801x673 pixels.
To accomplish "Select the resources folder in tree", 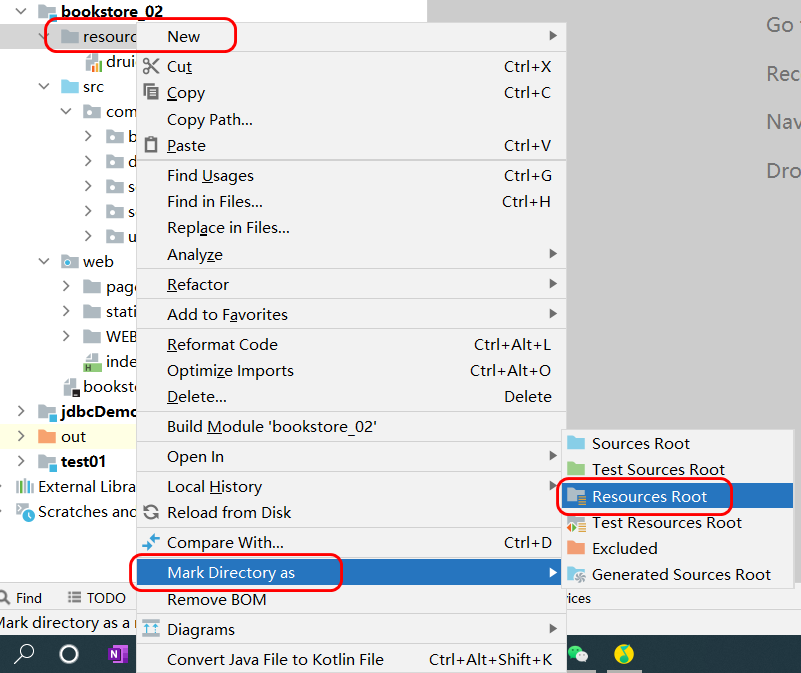I will click(x=68, y=37).
